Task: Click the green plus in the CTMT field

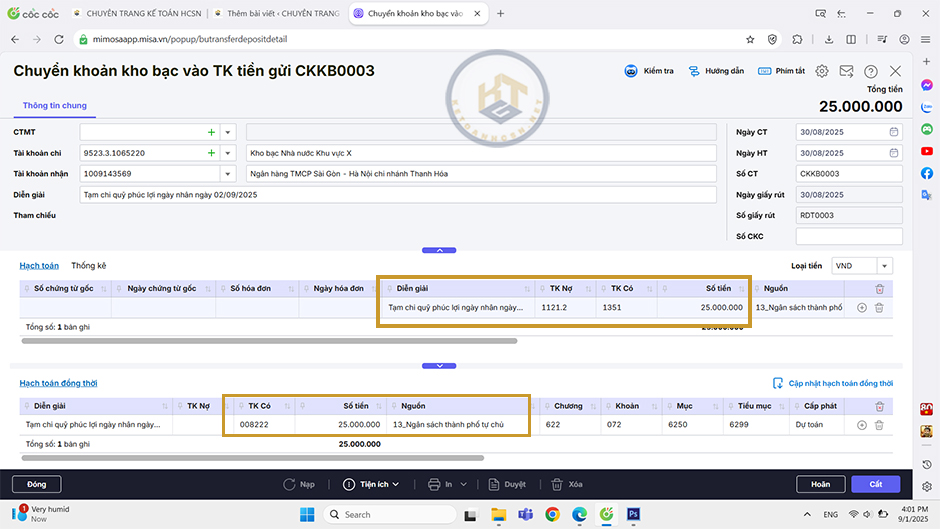Action: point(211,132)
